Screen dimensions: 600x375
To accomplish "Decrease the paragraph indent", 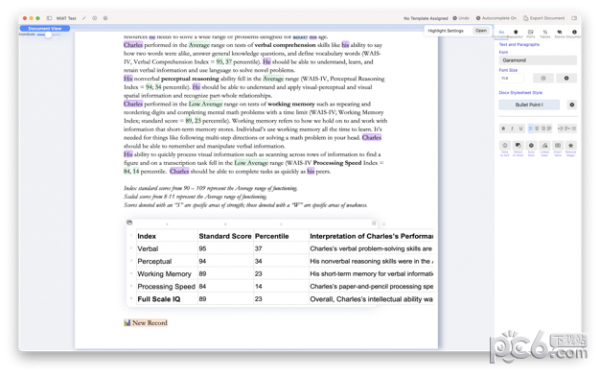I will [x=561, y=129].
